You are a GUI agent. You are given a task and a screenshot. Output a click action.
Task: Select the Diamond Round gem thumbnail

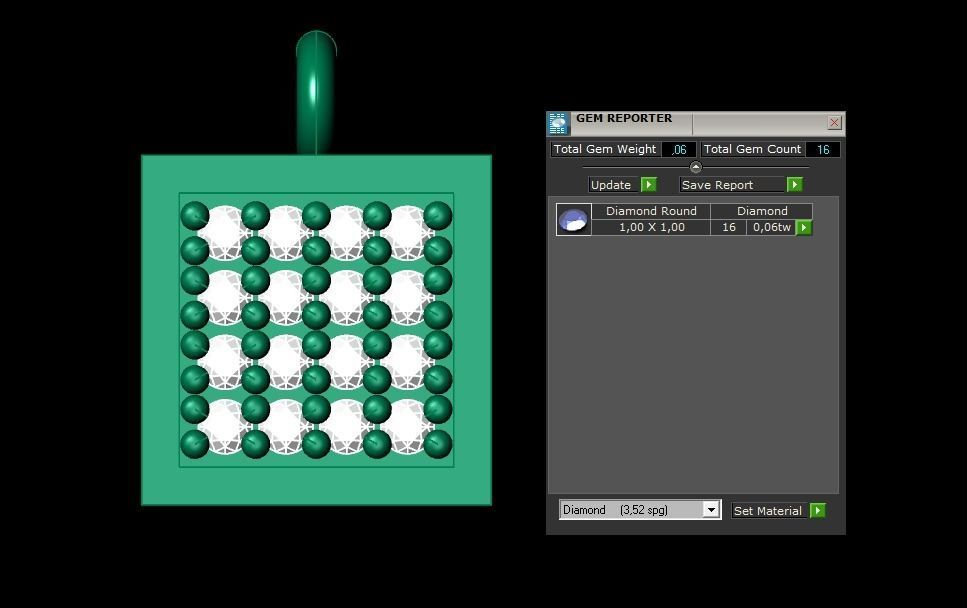point(574,220)
